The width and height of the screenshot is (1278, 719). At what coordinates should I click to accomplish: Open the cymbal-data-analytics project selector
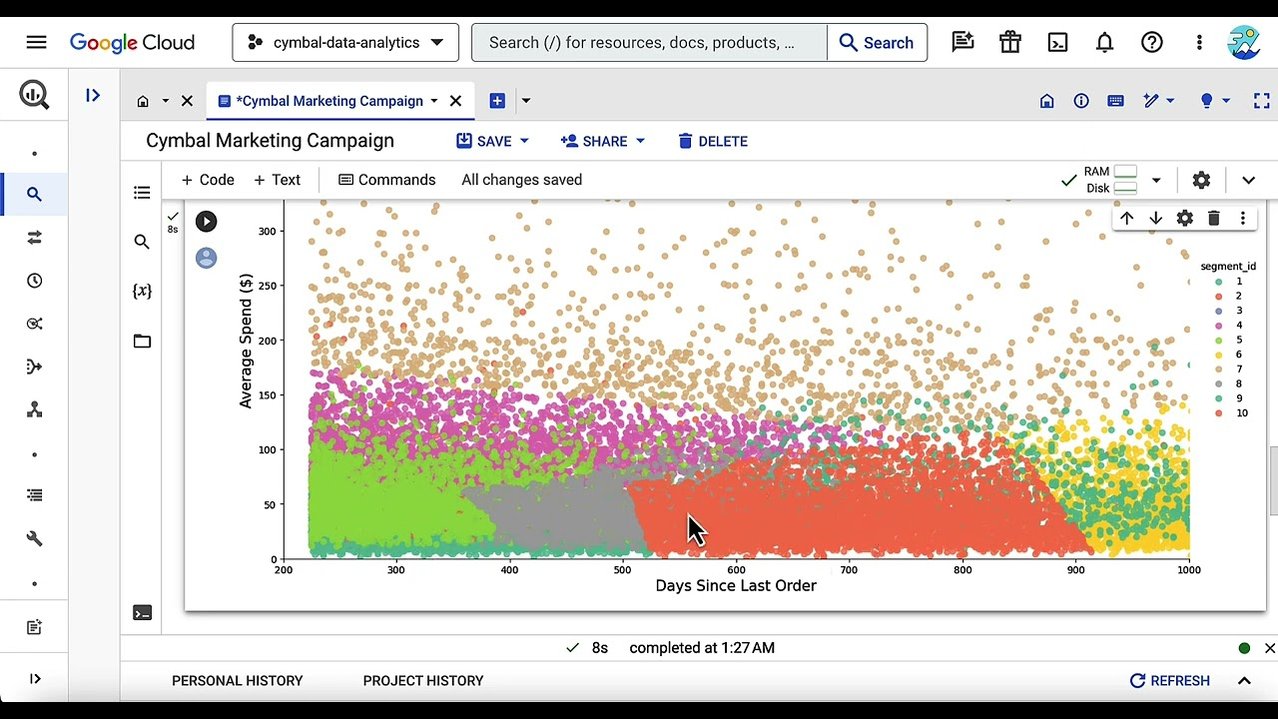tap(345, 42)
